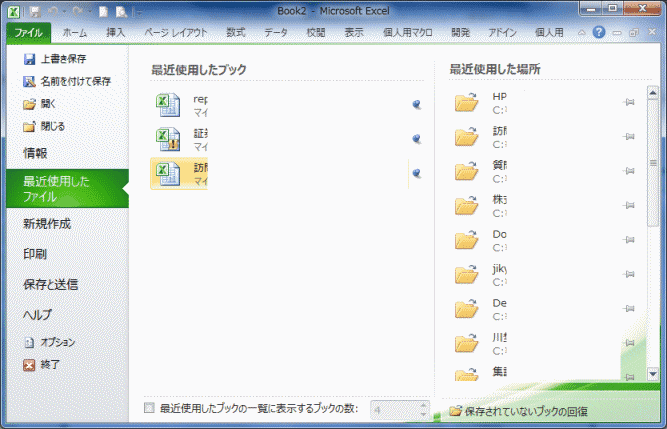Click the quick access save icon

(35, 12)
